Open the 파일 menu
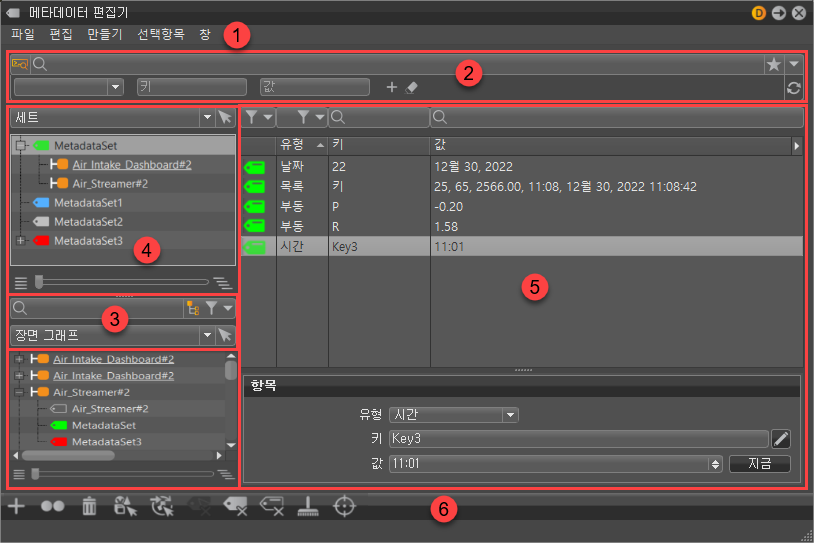814x543 pixels. (x=23, y=35)
